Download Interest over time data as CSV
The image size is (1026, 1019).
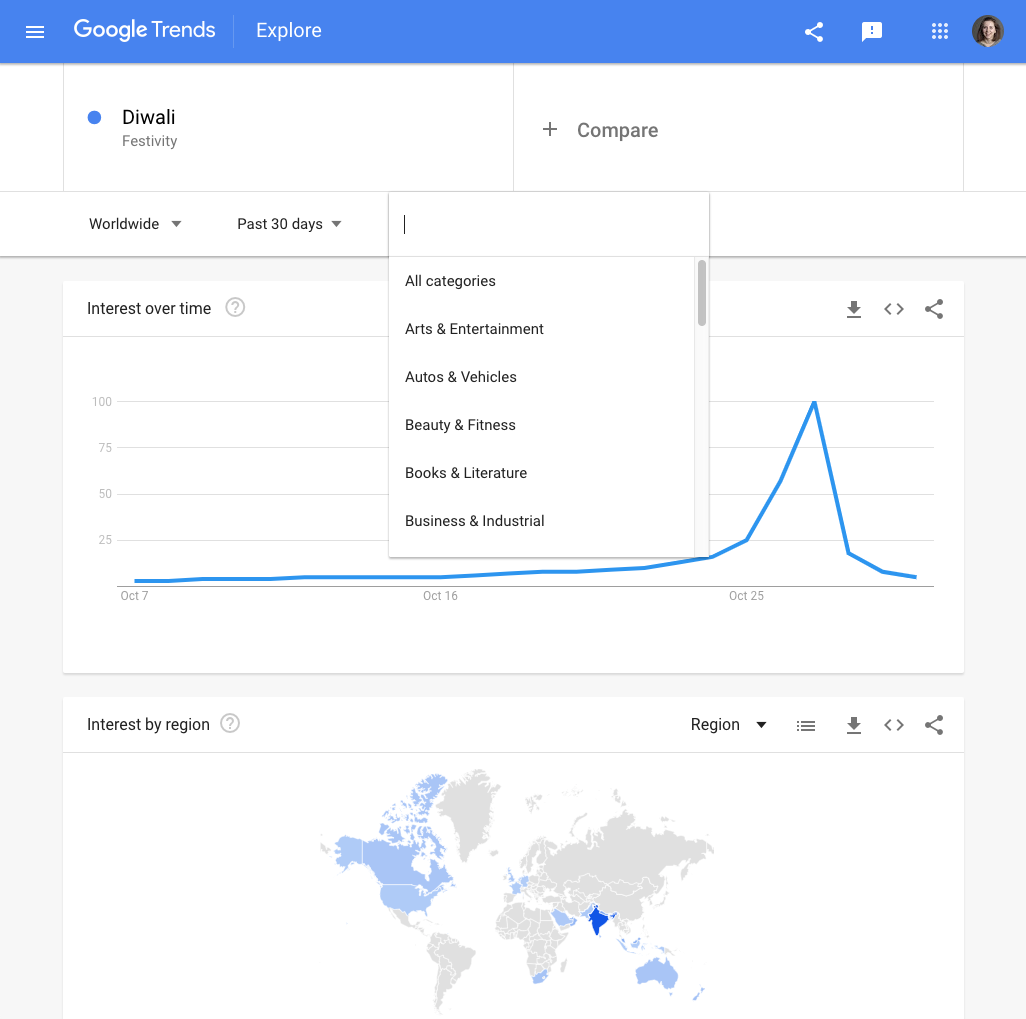(x=853, y=309)
